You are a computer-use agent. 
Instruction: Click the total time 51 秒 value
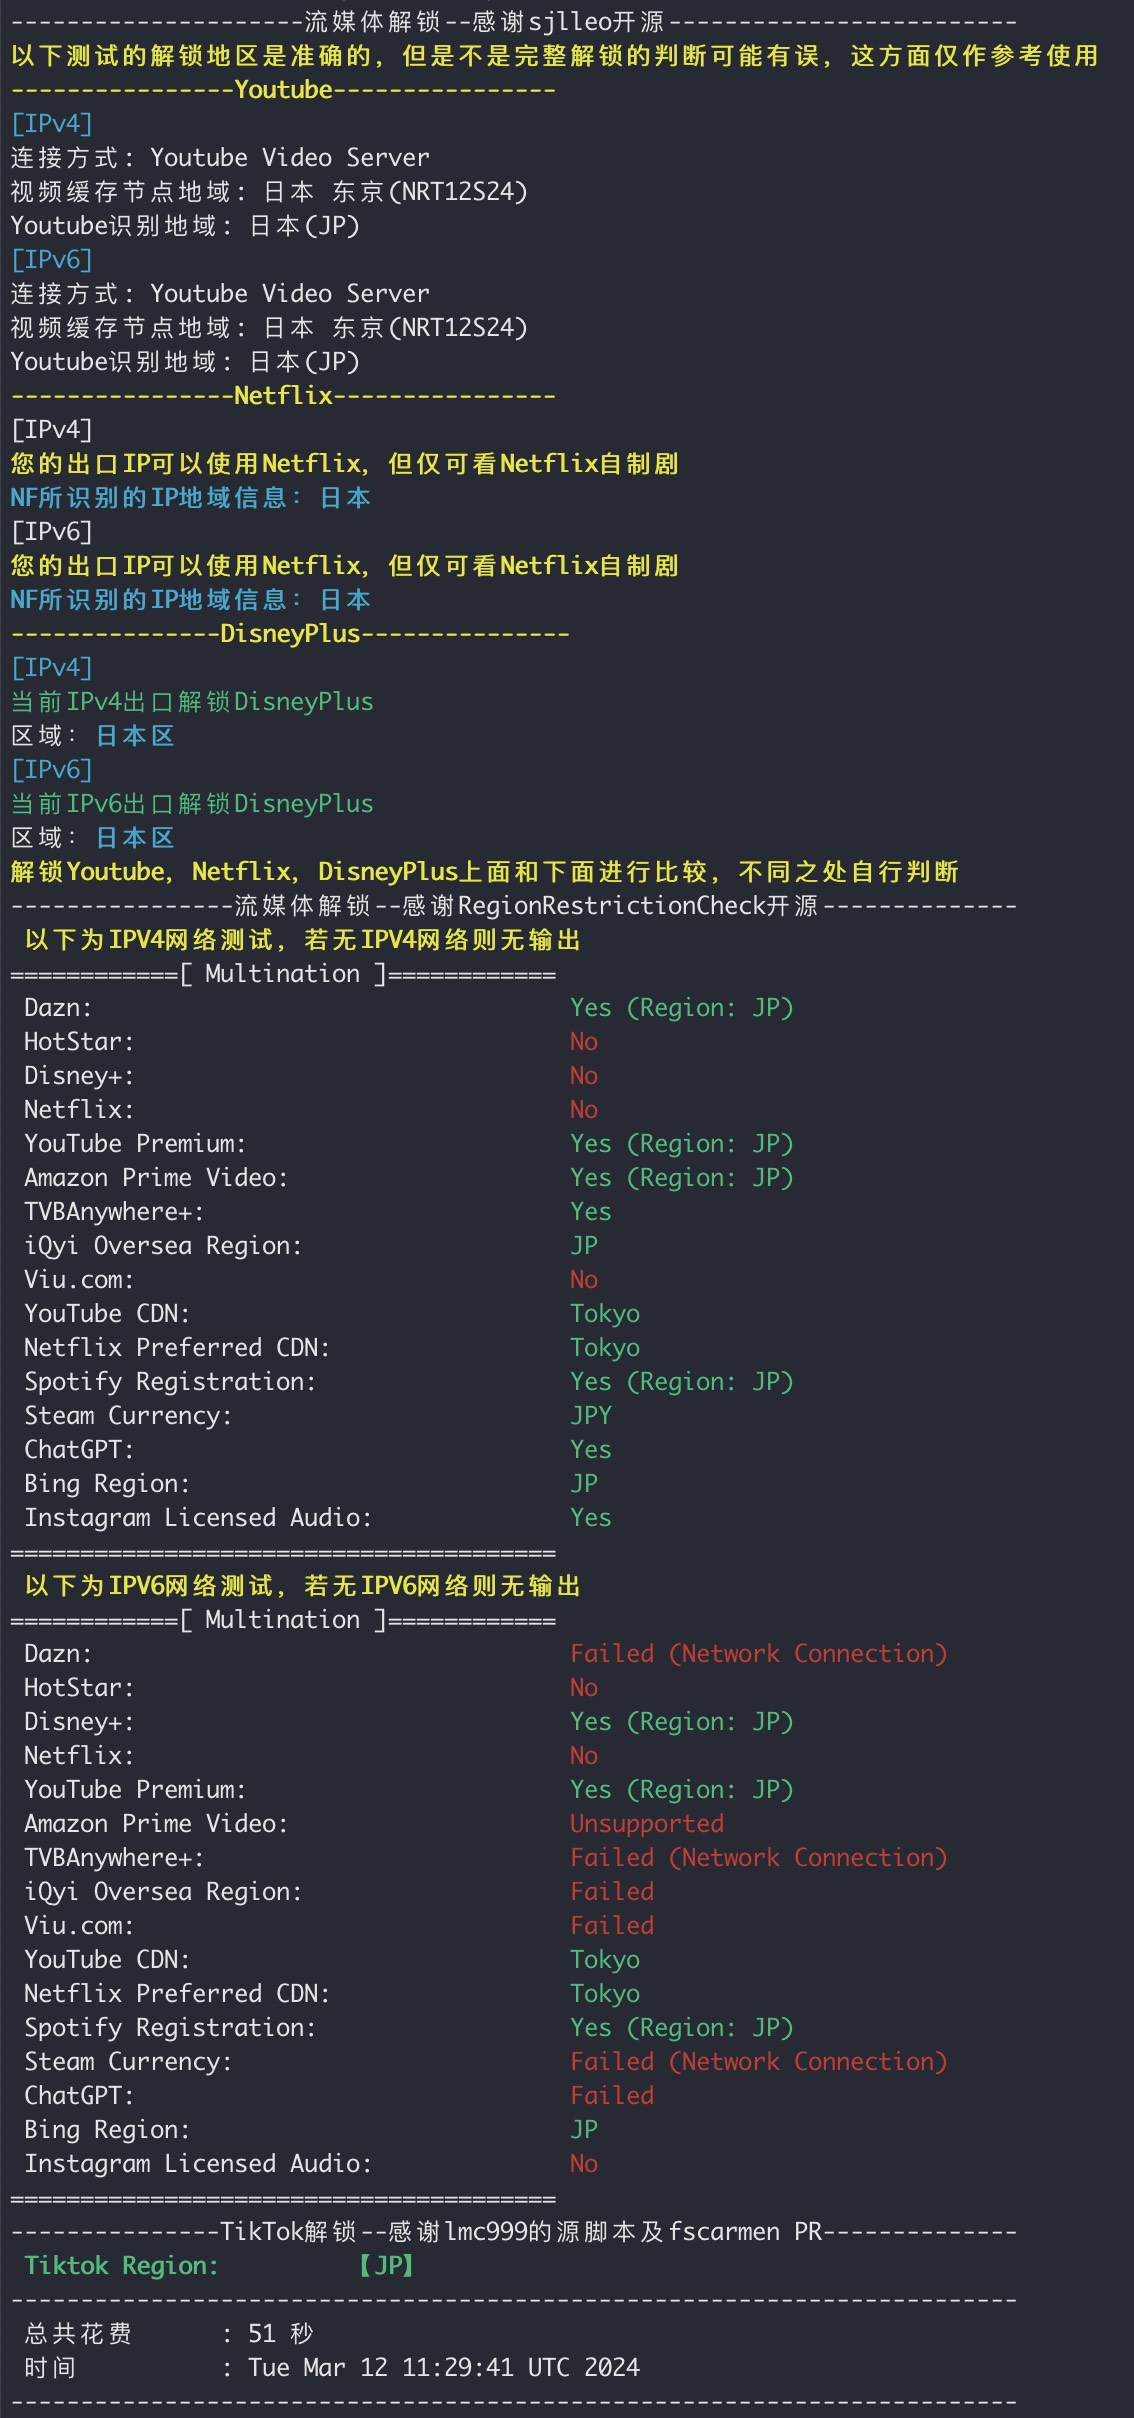(x=280, y=2334)
